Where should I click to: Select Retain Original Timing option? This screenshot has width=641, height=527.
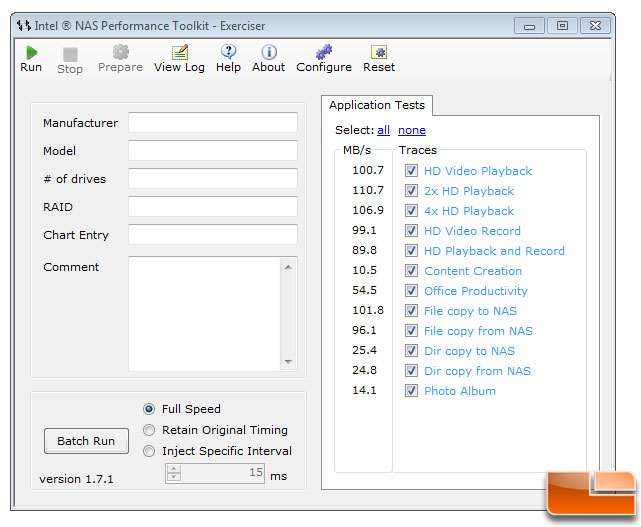pyautogui.click(x=149, y=430)
